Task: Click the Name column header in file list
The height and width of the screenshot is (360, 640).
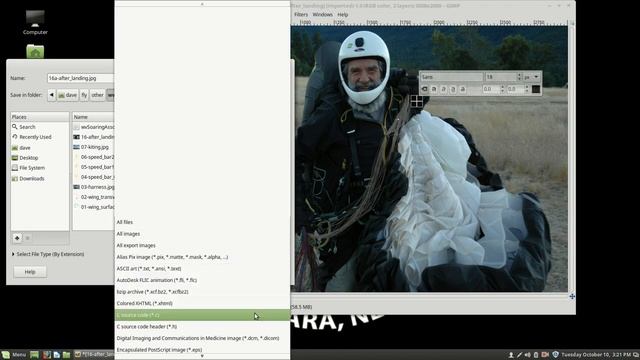Action: coord(93,117)
